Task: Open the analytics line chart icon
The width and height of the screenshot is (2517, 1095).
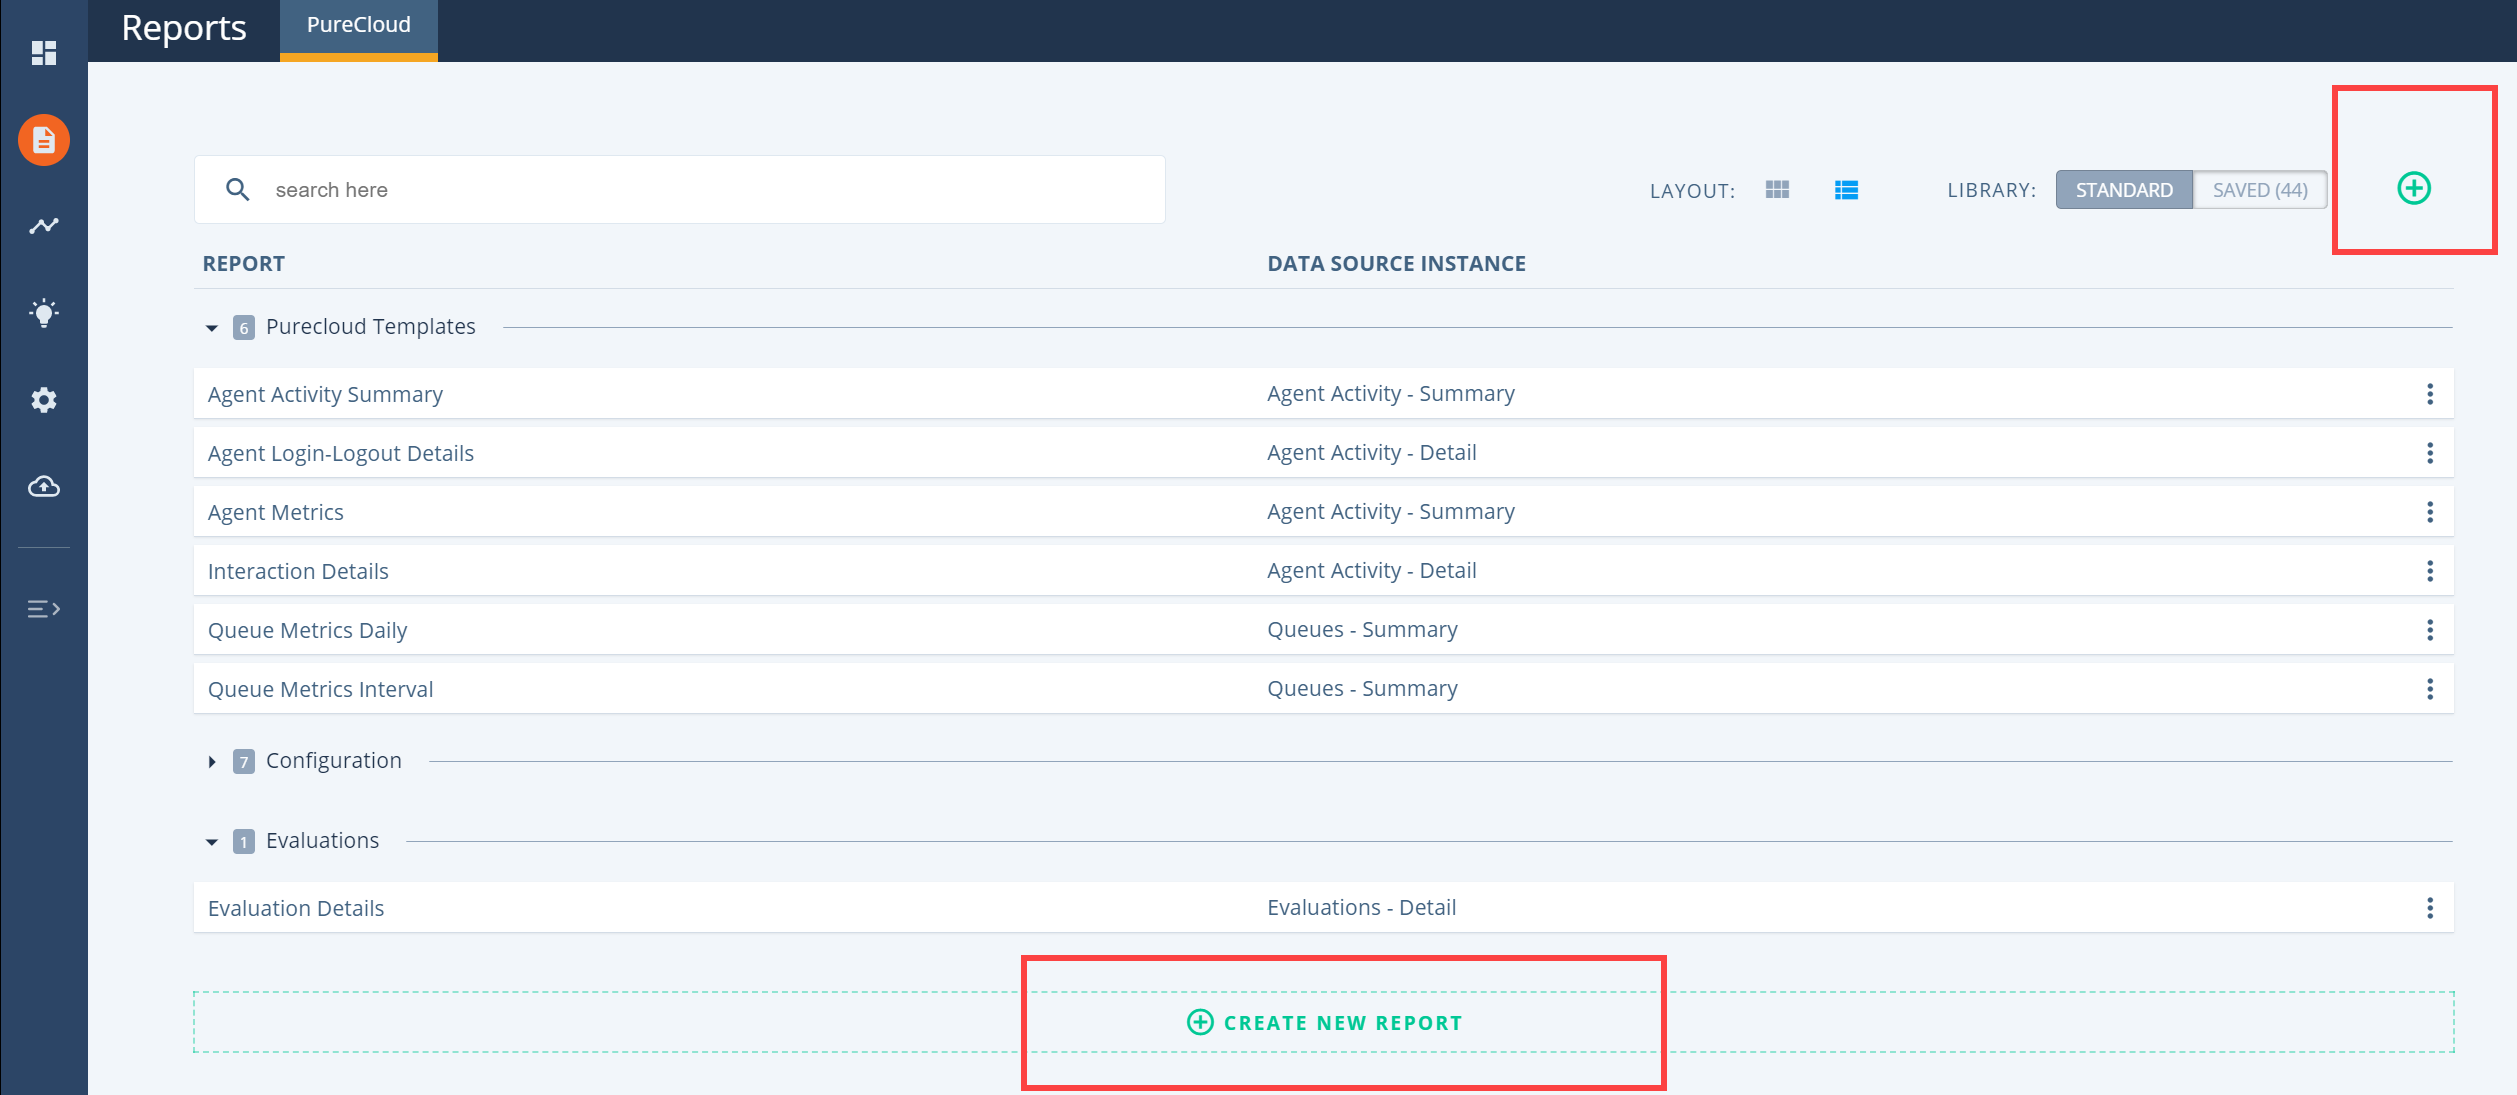Action: (44, 226)
